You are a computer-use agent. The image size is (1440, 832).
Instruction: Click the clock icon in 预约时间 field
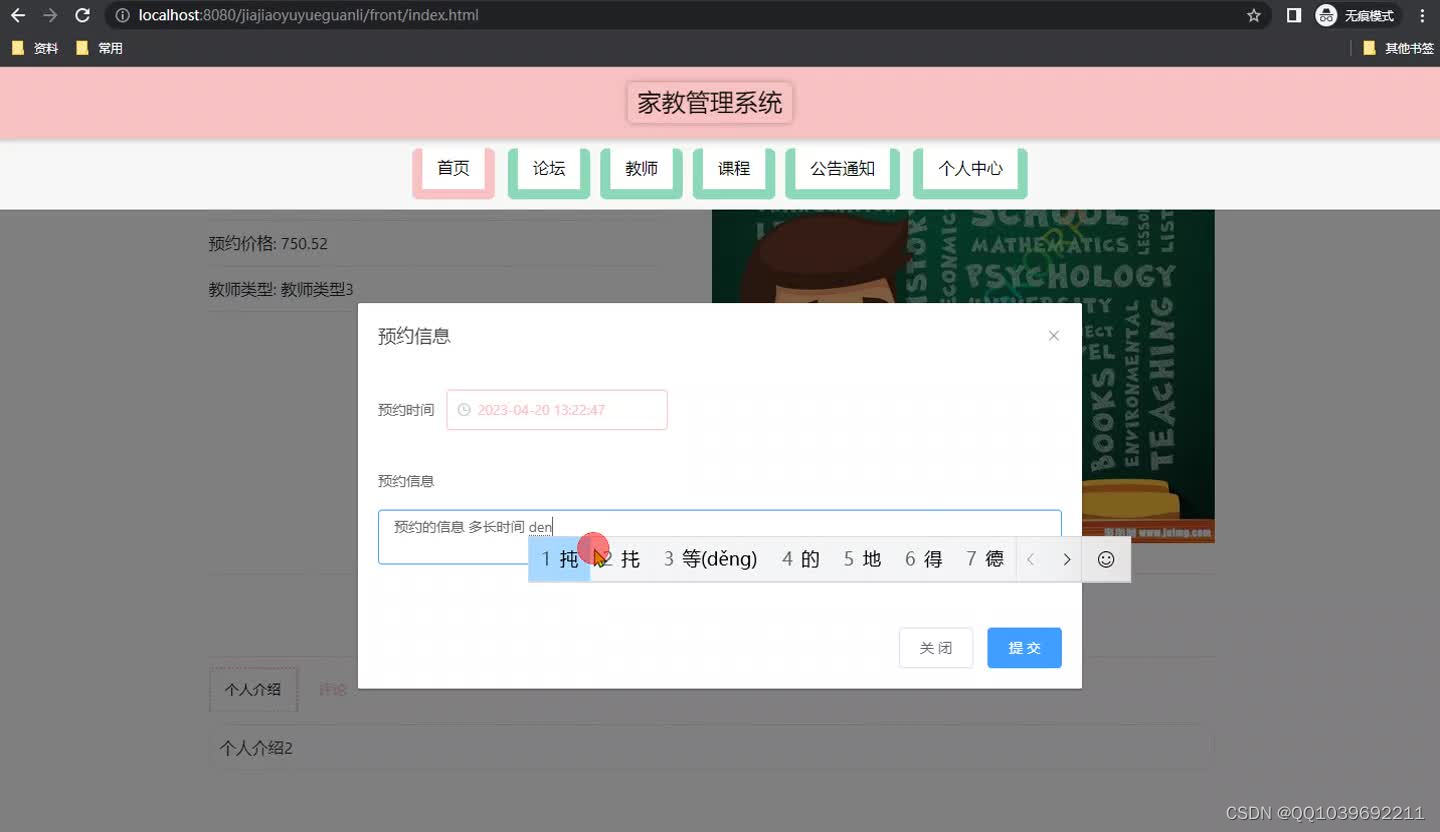point(462,409)
